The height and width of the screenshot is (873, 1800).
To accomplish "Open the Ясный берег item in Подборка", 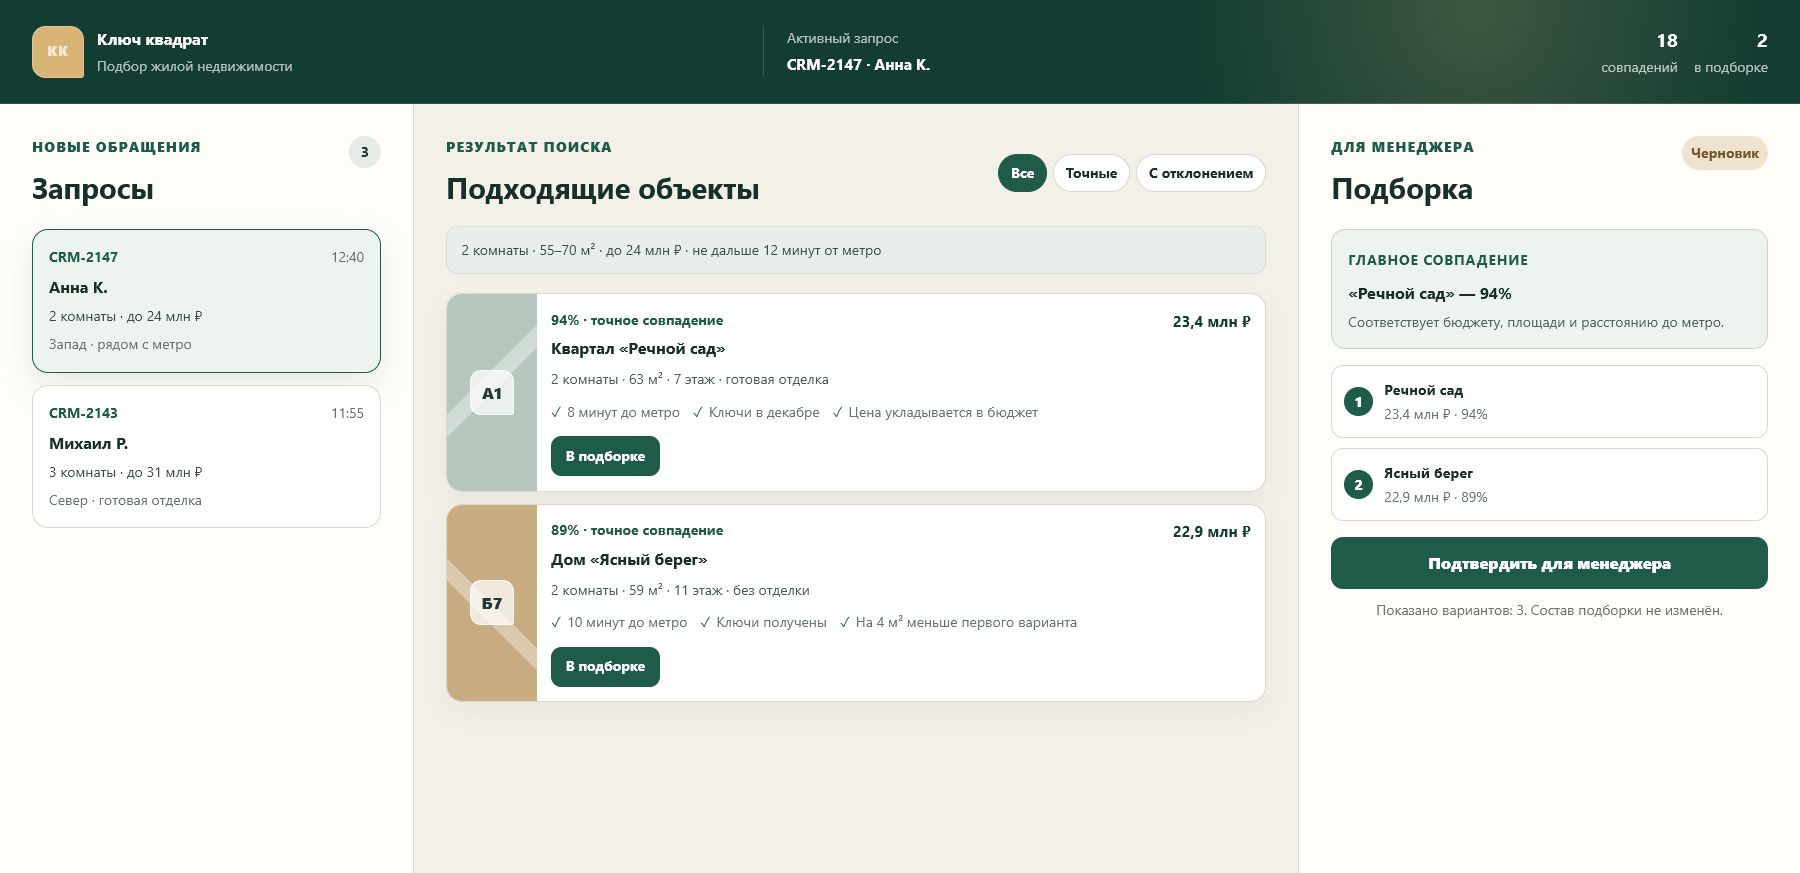I will point(1549,484).
